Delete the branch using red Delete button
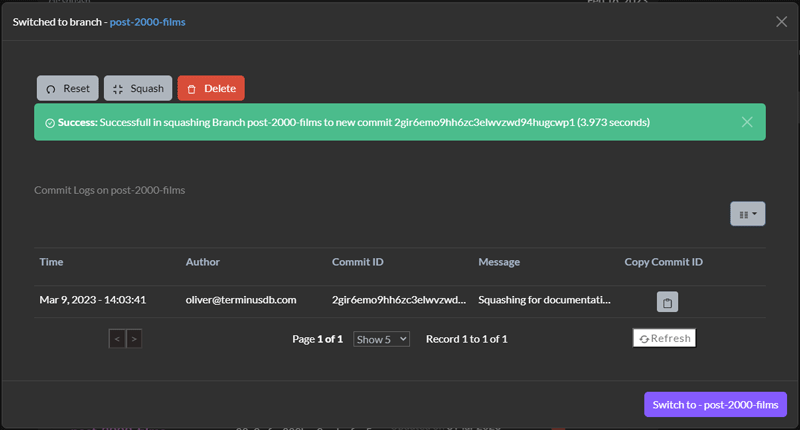This screenshot has height=430, width=800. pyautogui.click(x=211, y=88)
